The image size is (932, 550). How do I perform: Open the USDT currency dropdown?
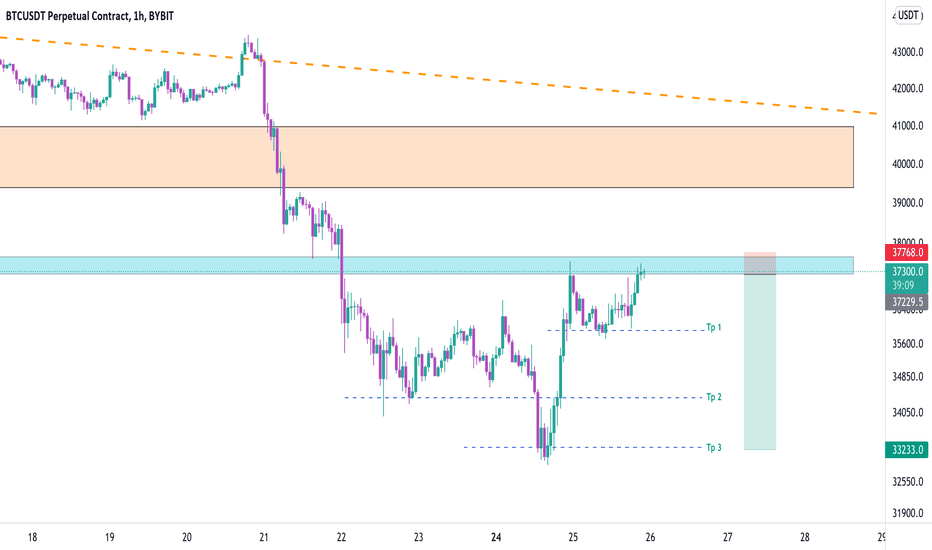[908, 15]
